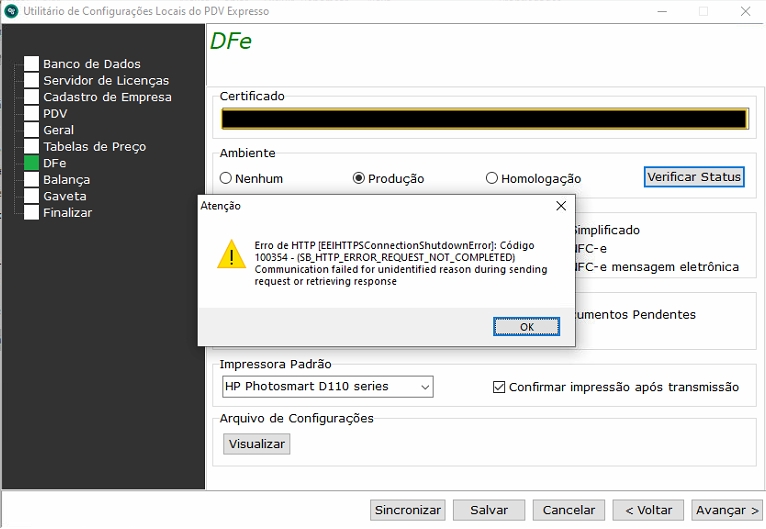
Task: Click the white box beside Geral
Action: [31, 130]
